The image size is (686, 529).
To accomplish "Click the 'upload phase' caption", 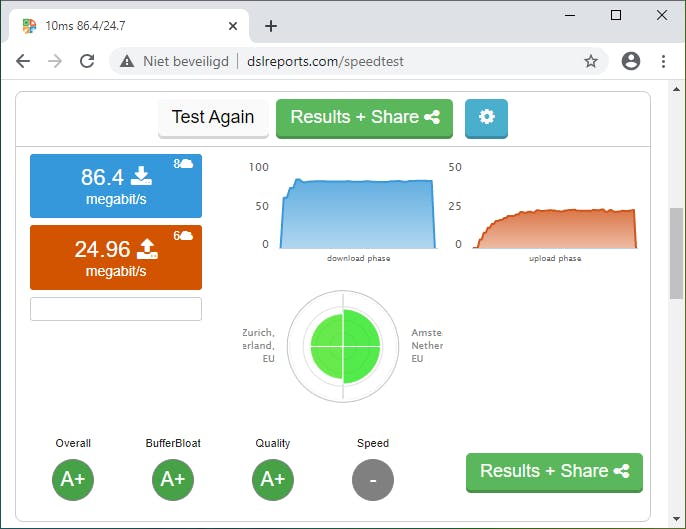I will (555, 259).
